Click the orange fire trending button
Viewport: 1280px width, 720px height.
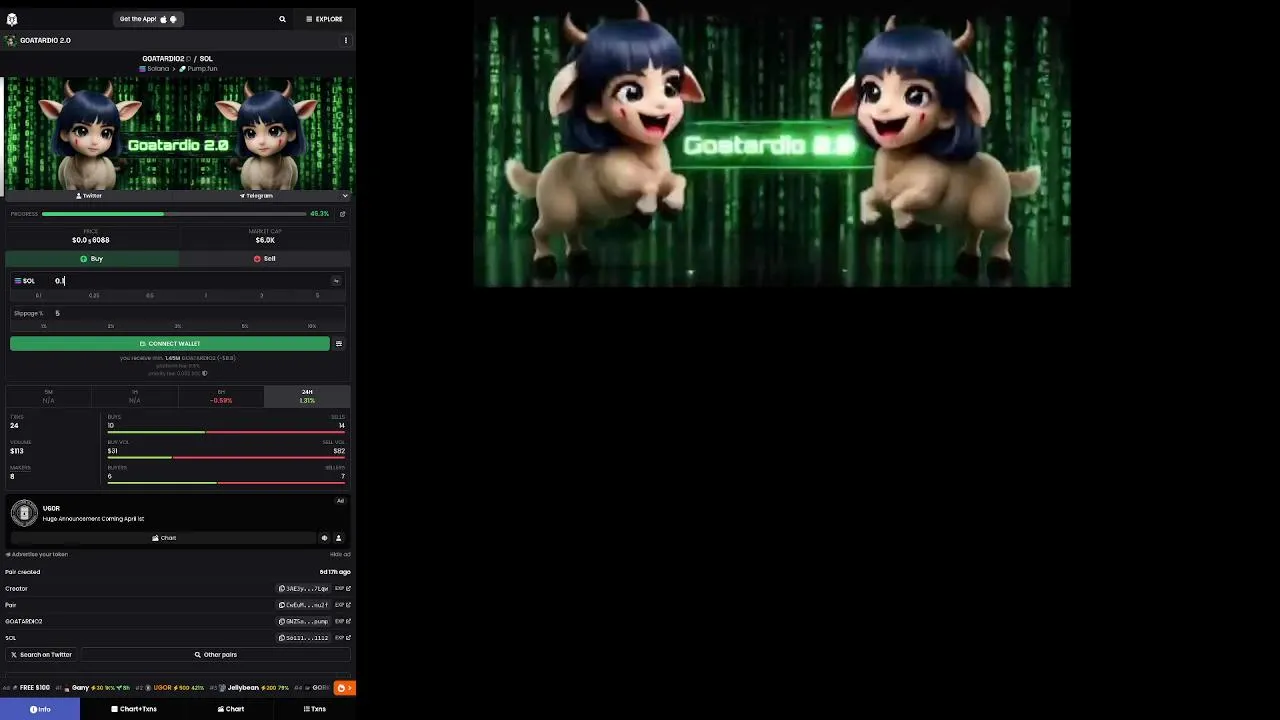tap(344, 688)
